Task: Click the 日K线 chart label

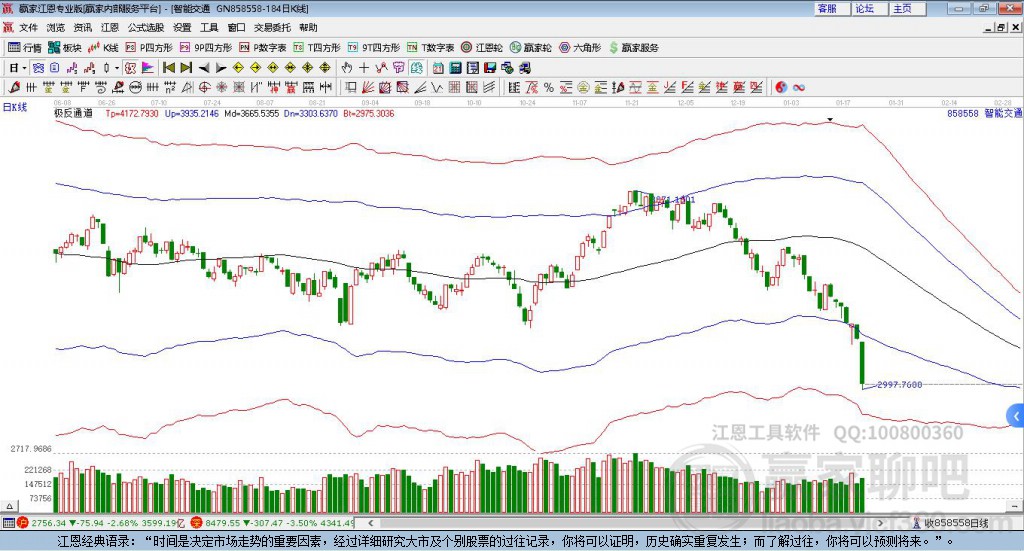Action: (15, 107)
